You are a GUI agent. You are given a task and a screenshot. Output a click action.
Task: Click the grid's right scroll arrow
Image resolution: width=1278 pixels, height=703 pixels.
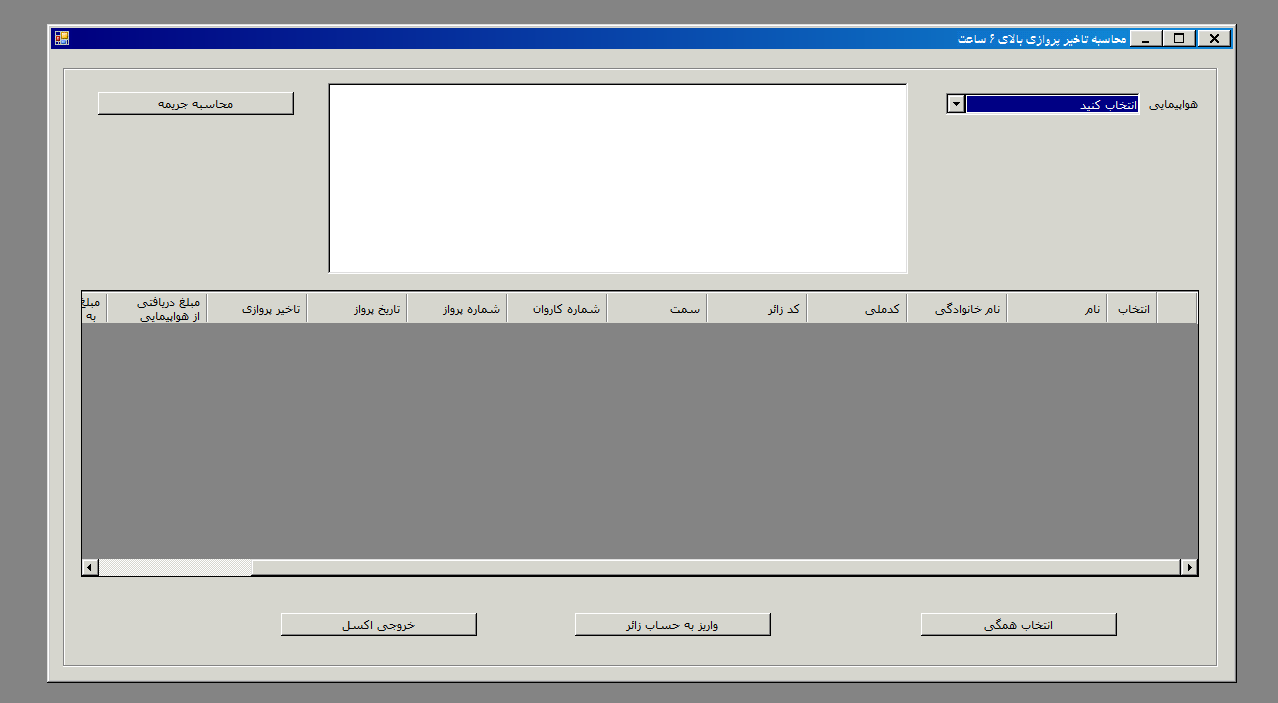[x=1189, y=568]
